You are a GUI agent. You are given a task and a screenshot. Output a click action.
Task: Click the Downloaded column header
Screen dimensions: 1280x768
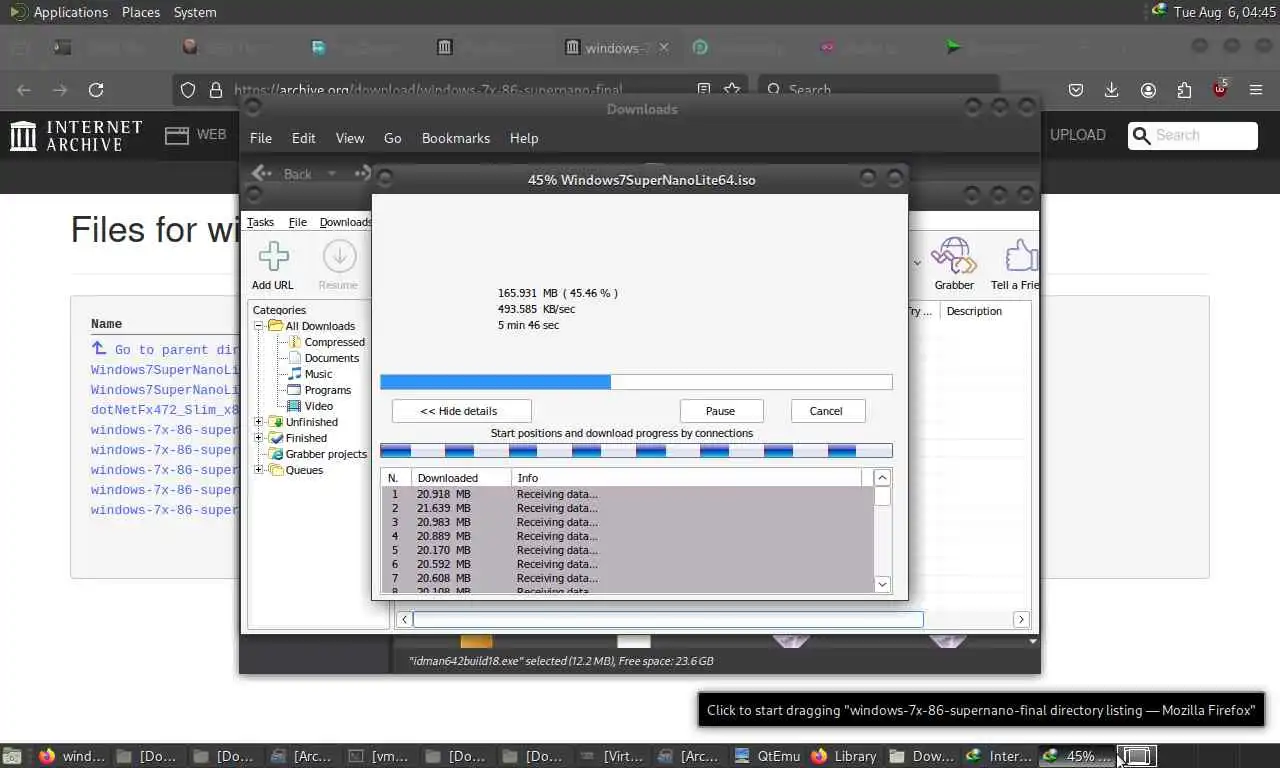click(461, 478)
